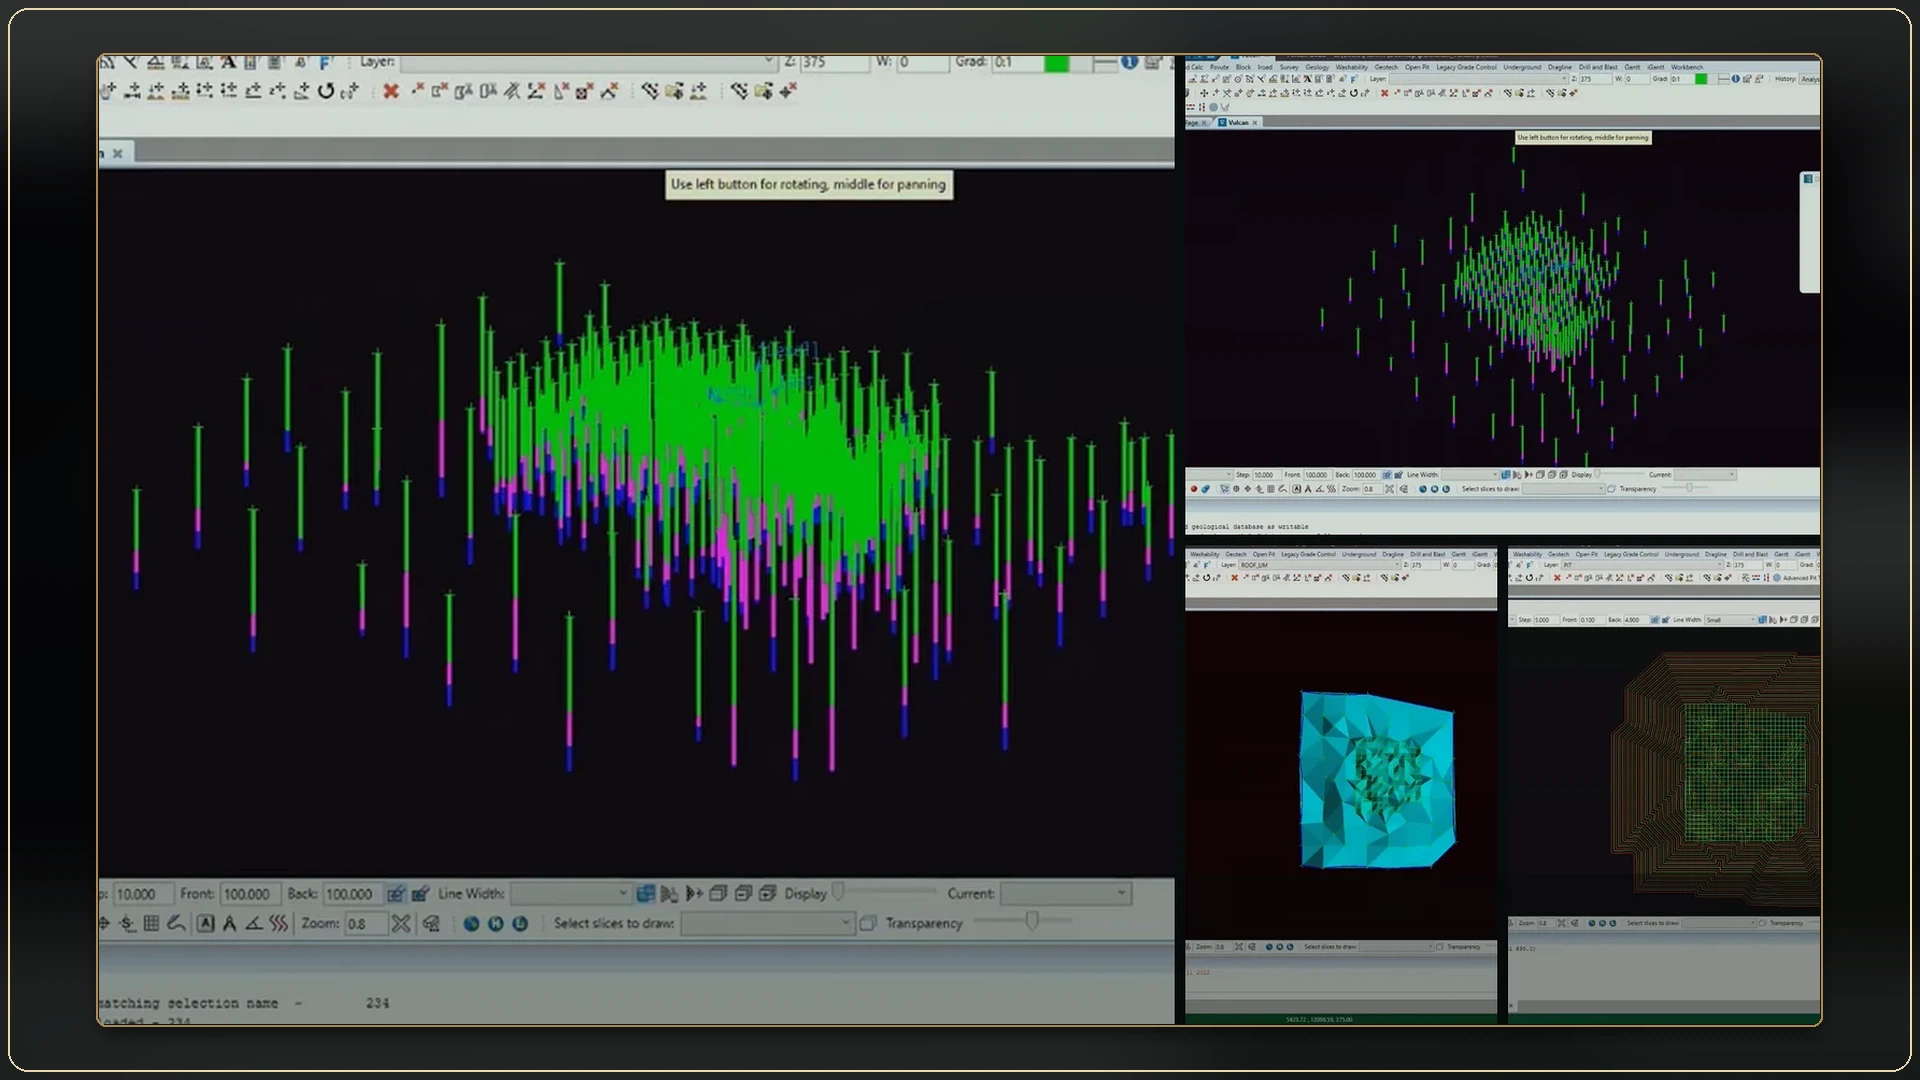
Task: Click the second icon right of the Back field
Action: [x=420, y=894]
